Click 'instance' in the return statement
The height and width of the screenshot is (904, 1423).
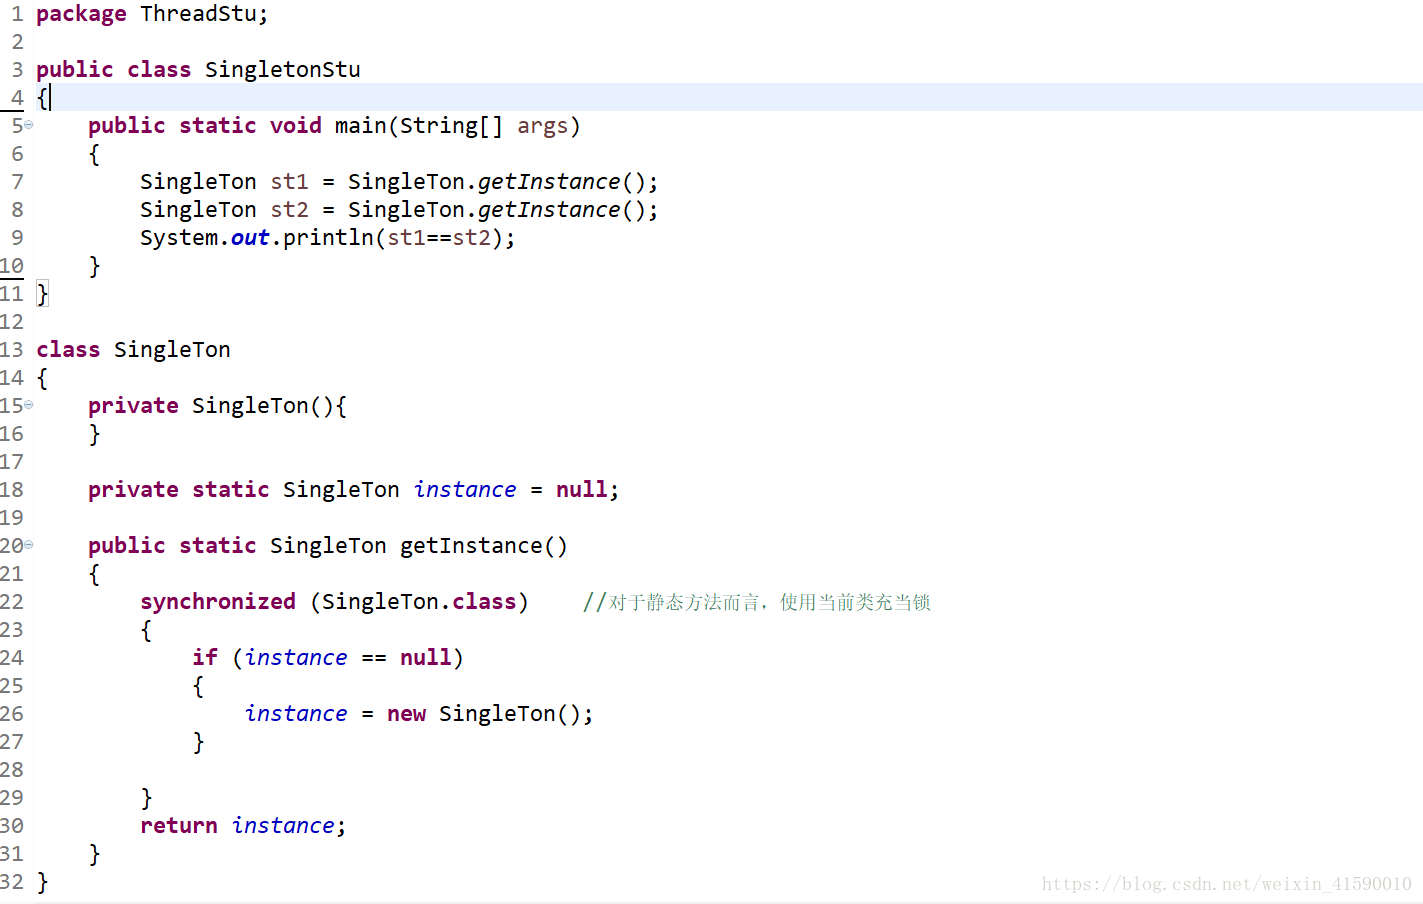(283, 826)
